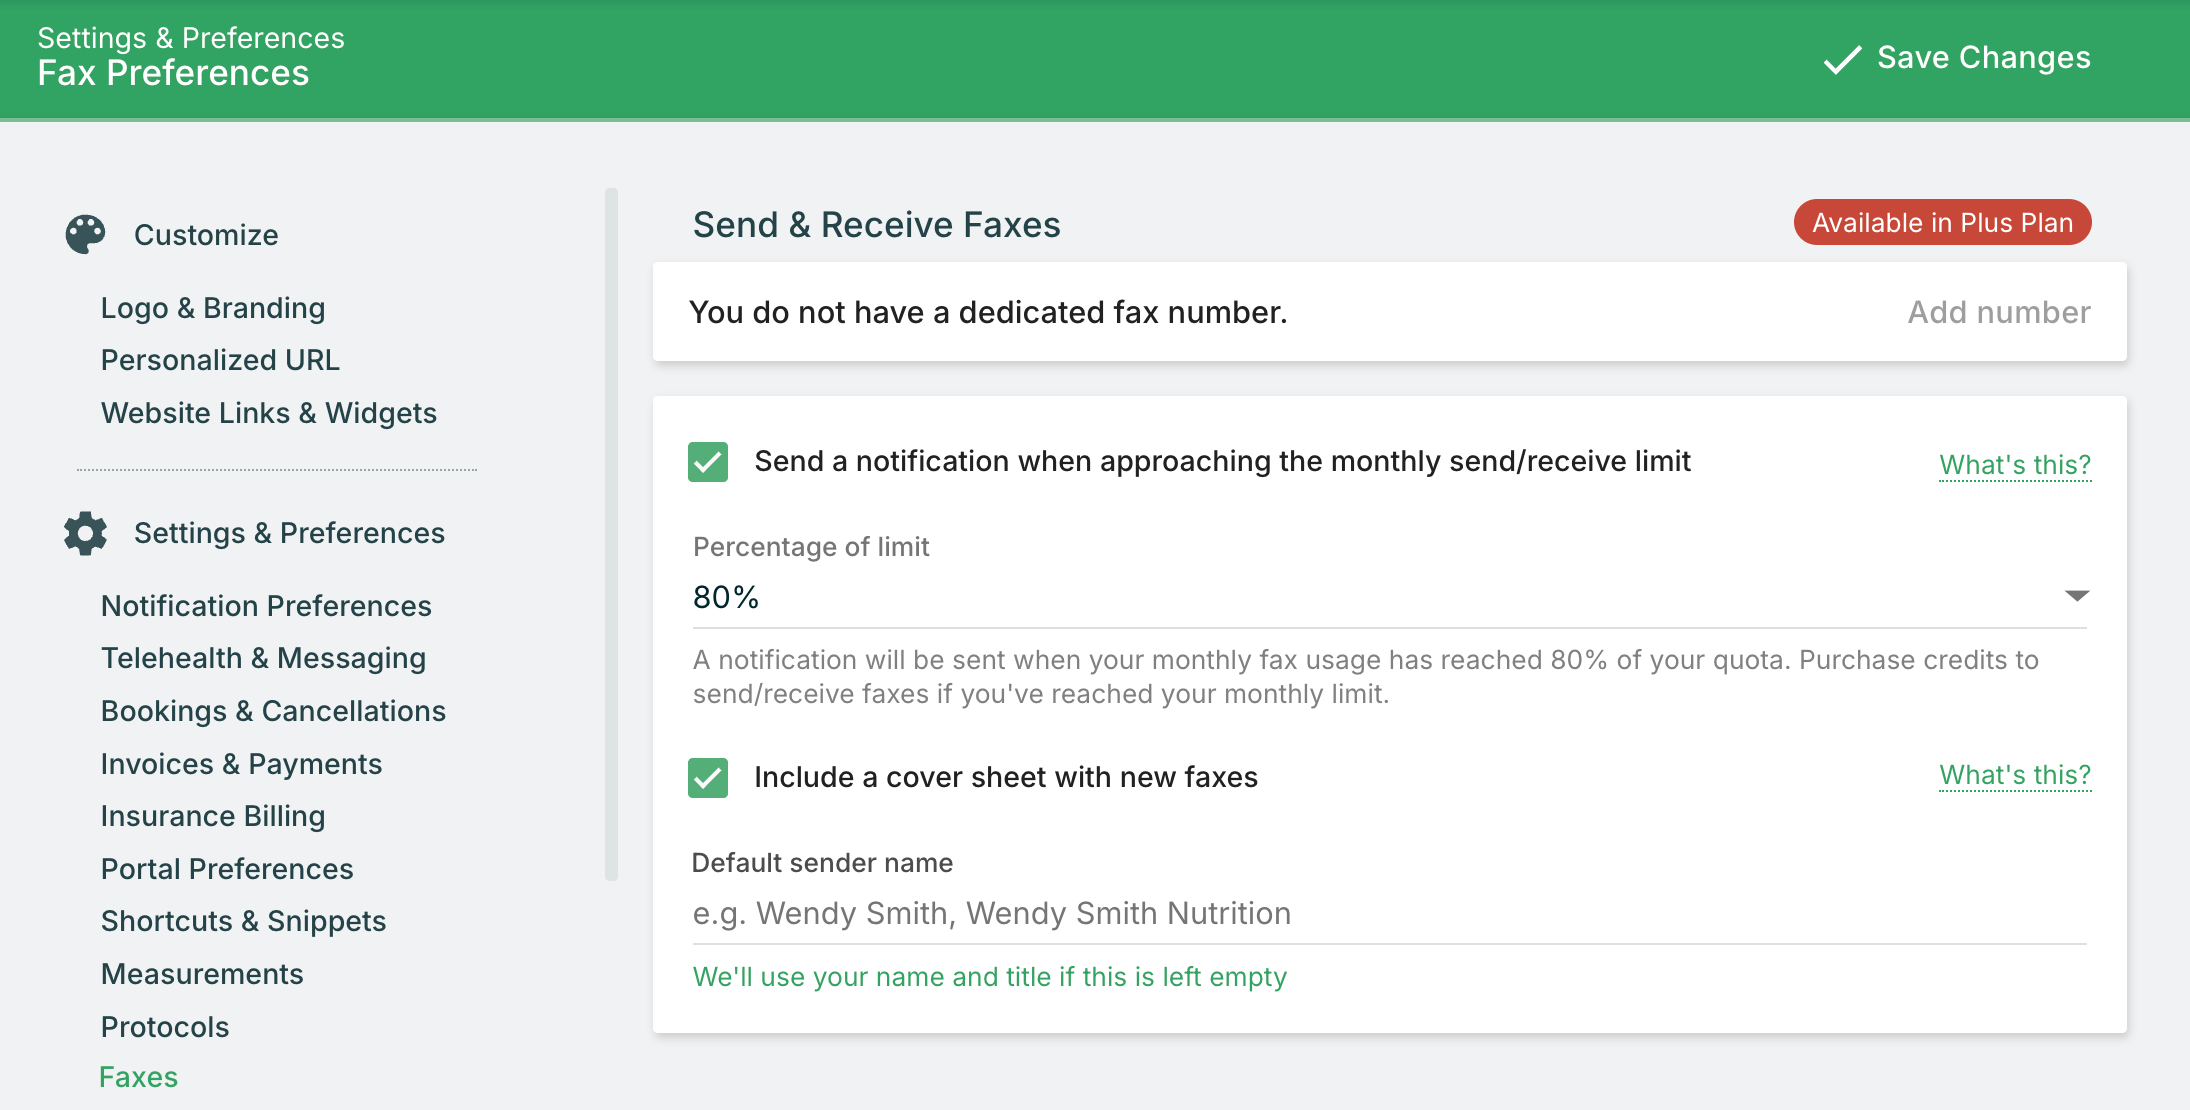The image size is (2190, 1110).
Task: Open What's this? for cover sheet
Action: tap(2014, 775)
